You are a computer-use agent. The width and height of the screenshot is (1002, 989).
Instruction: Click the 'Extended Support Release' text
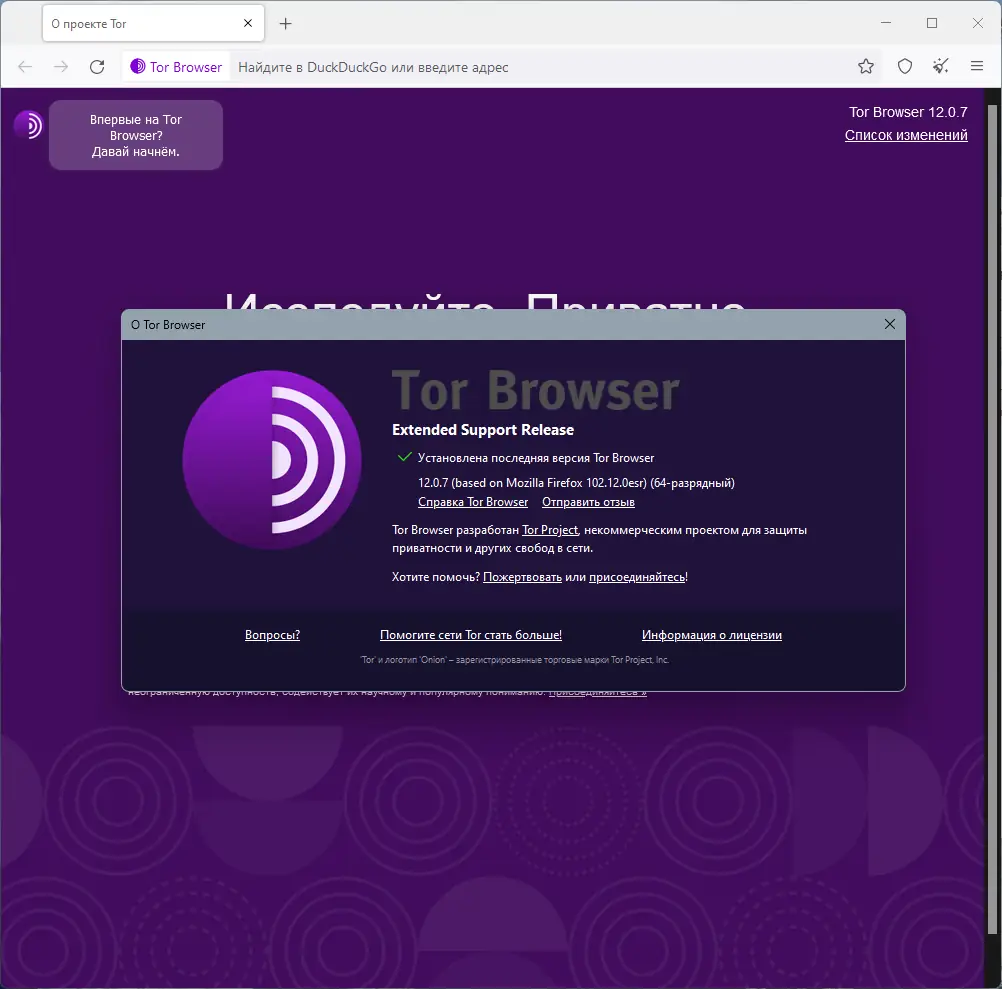point(483,430)
